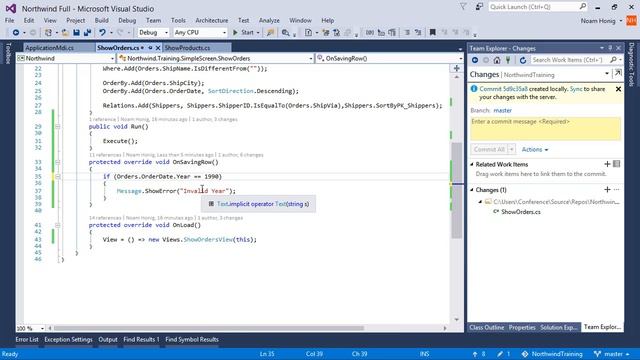Open the Actions dropdown
Screen dimensions: 640x360
coord(535,149)
